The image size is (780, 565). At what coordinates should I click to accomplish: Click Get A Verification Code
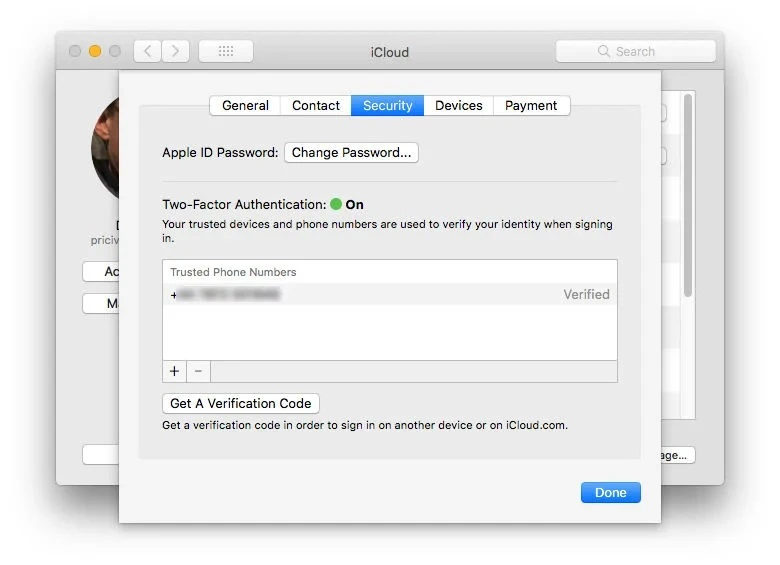coord(241,403)
